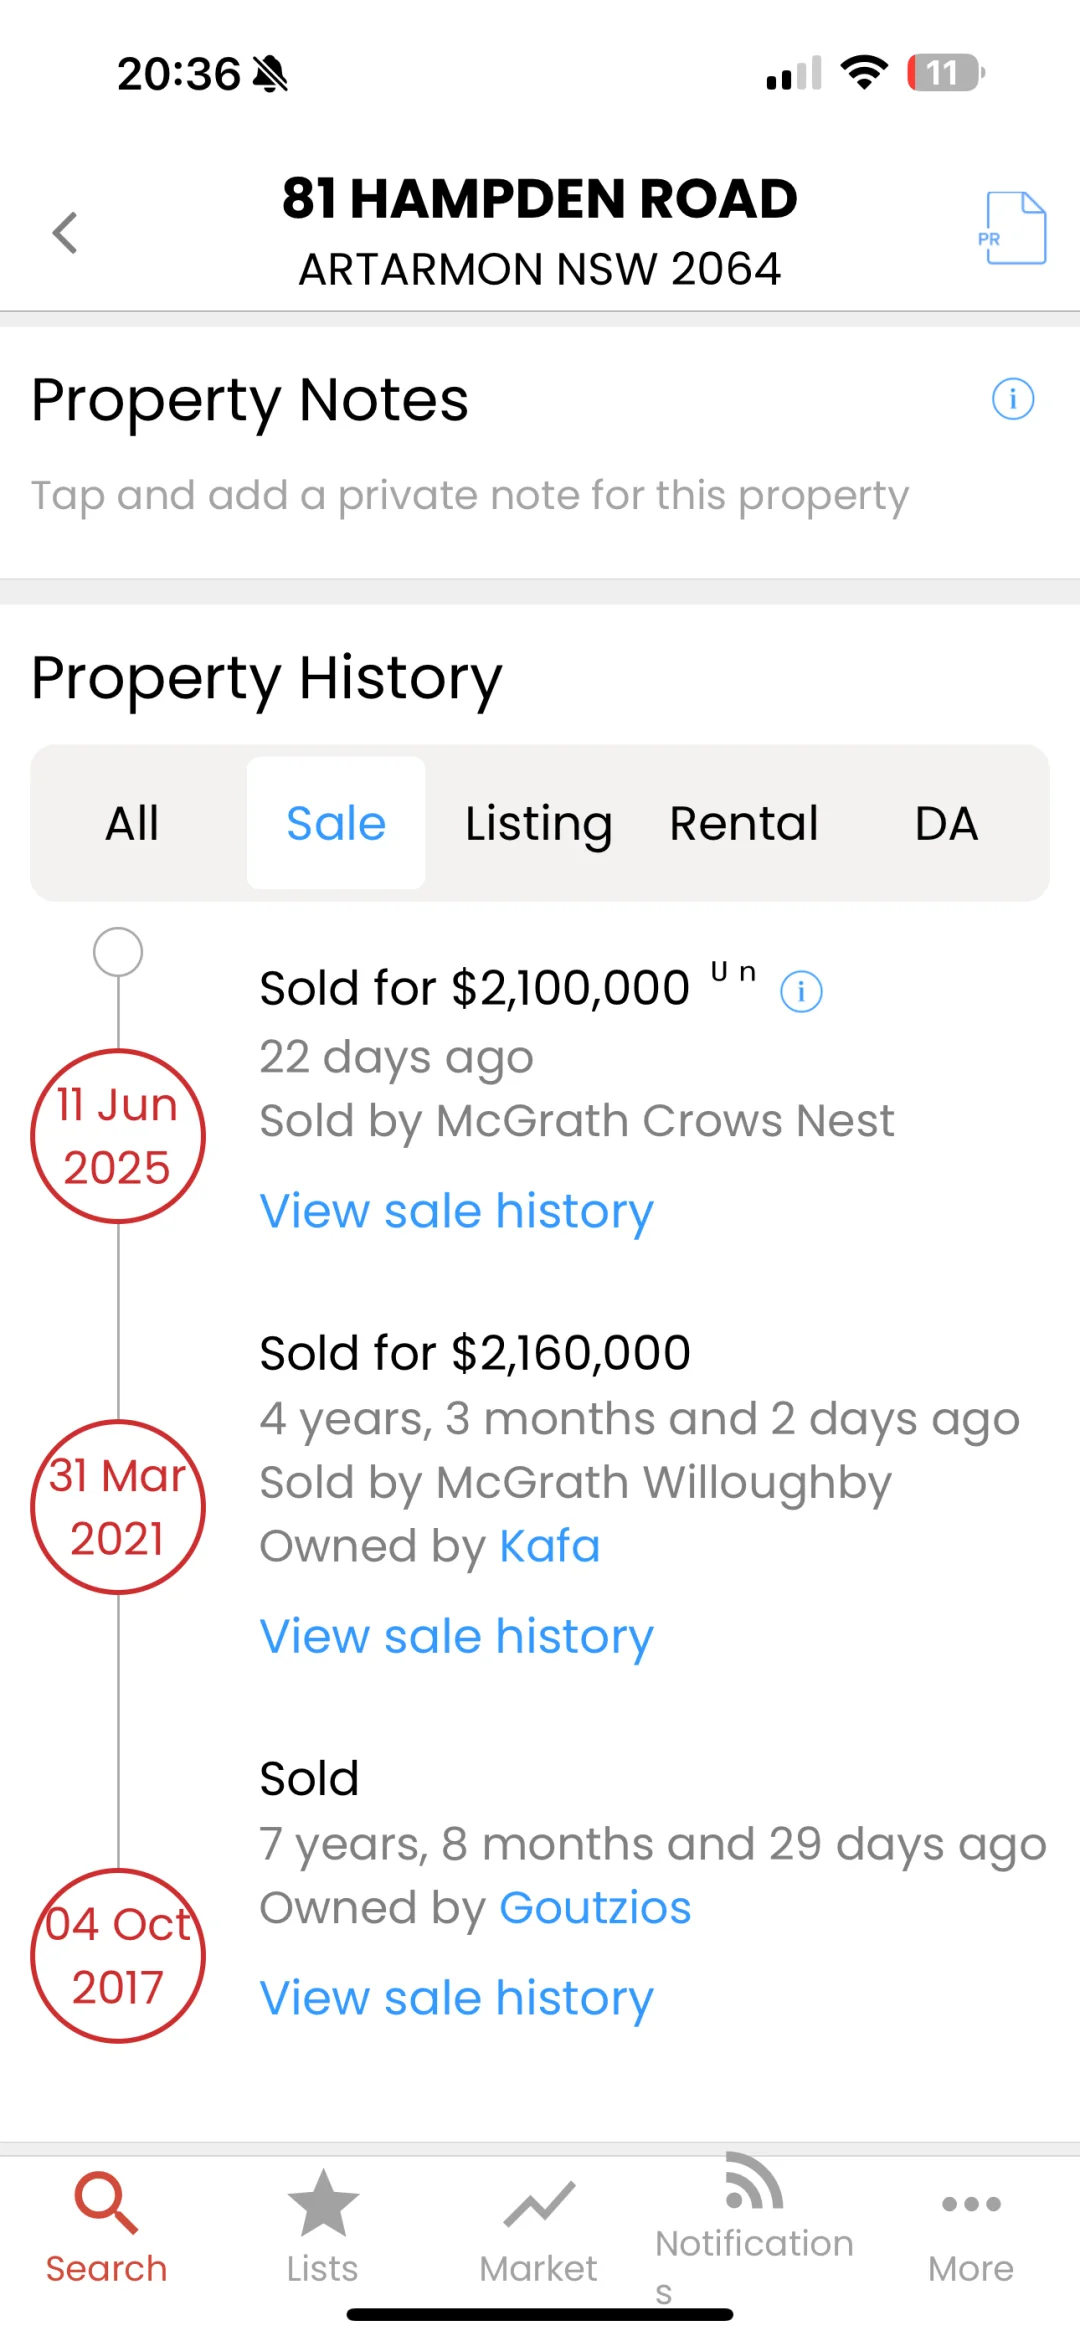Open Notifications feed icon
1080x2341 pixels.
tap(754, 2180)
